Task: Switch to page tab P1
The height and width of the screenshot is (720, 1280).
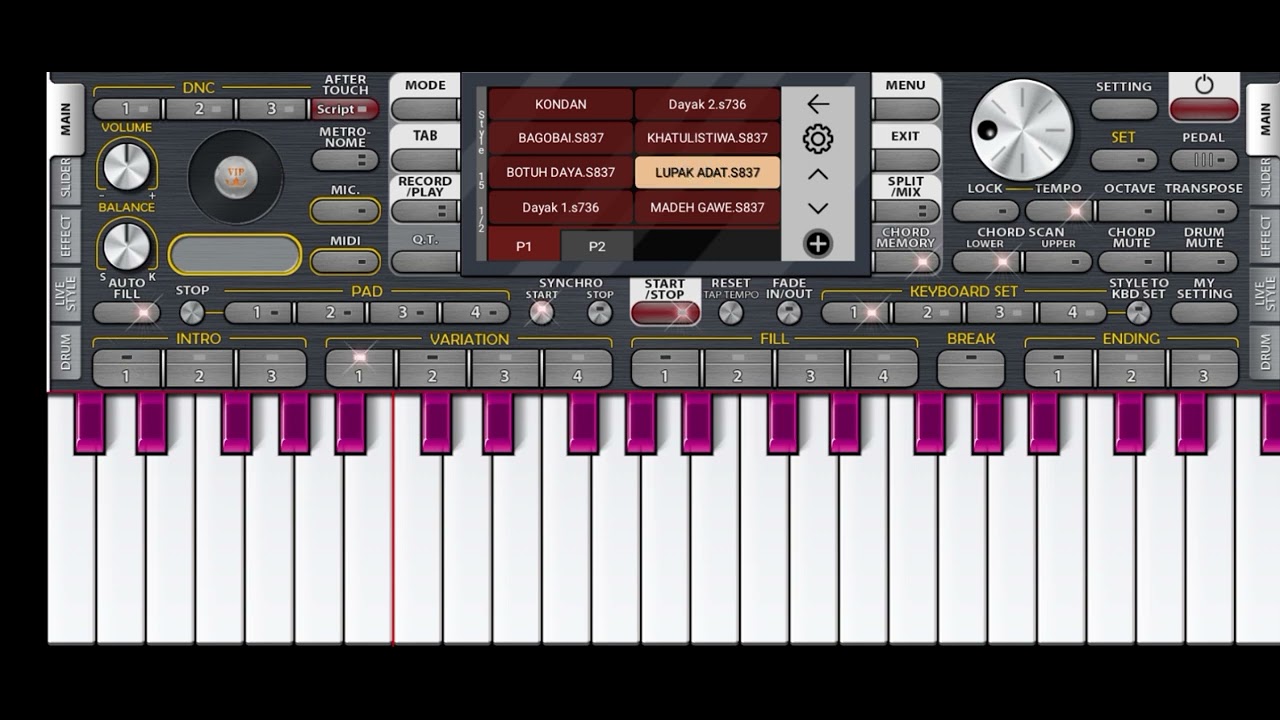Action: pyautogui.click(x=524, y=246)
